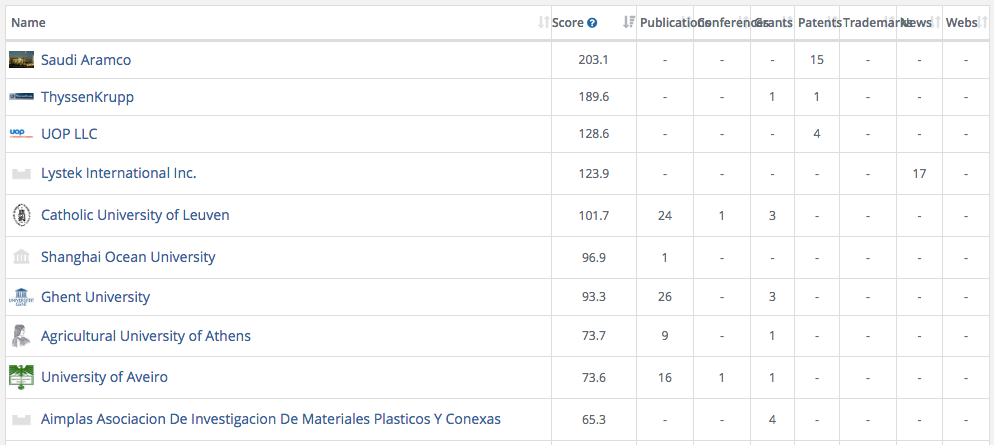Click Leuven publications value 24
The height and width of the screenshot is (445, 994).
(664, 215)
